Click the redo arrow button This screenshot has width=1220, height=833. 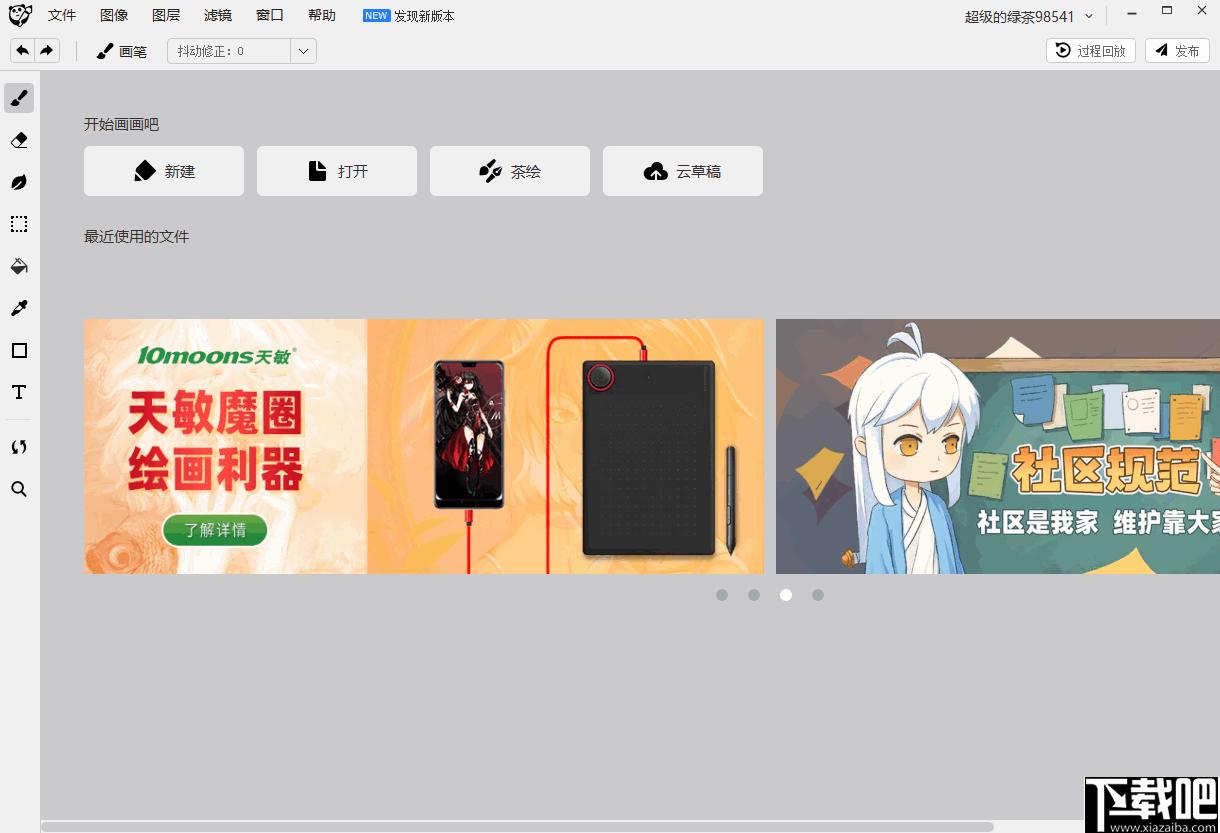(47, 50)
